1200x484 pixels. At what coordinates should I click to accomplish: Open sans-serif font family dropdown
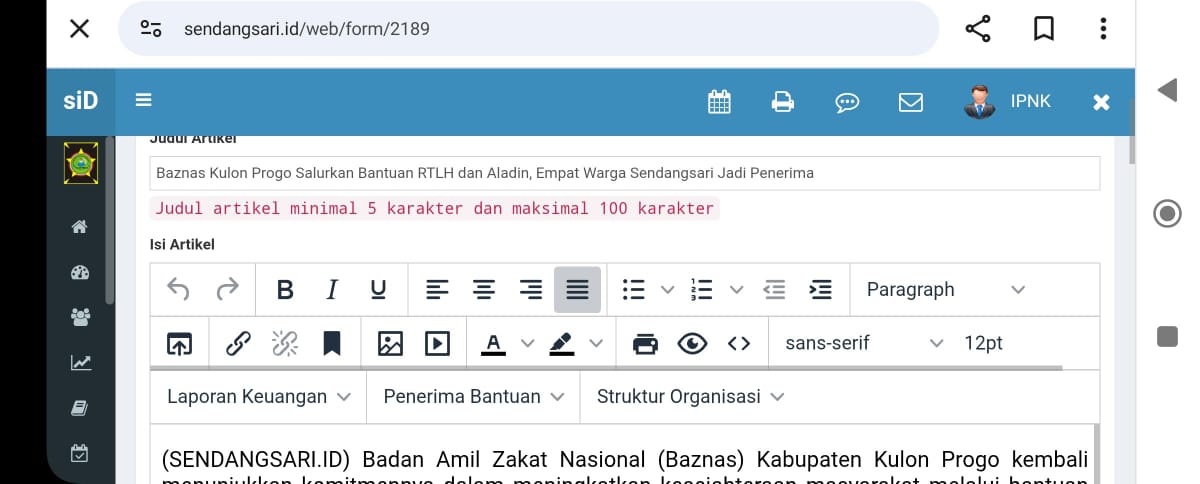point(864,344)
